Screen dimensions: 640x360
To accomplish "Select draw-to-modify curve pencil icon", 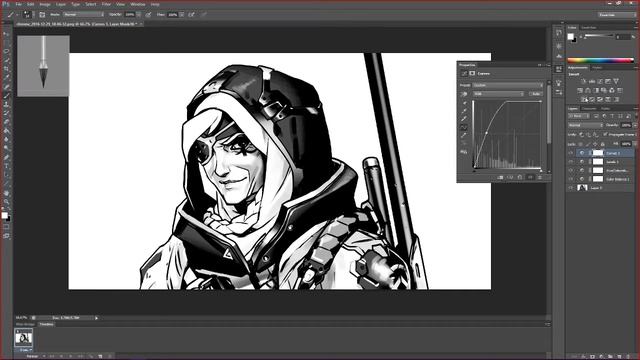I will (464, 135).
